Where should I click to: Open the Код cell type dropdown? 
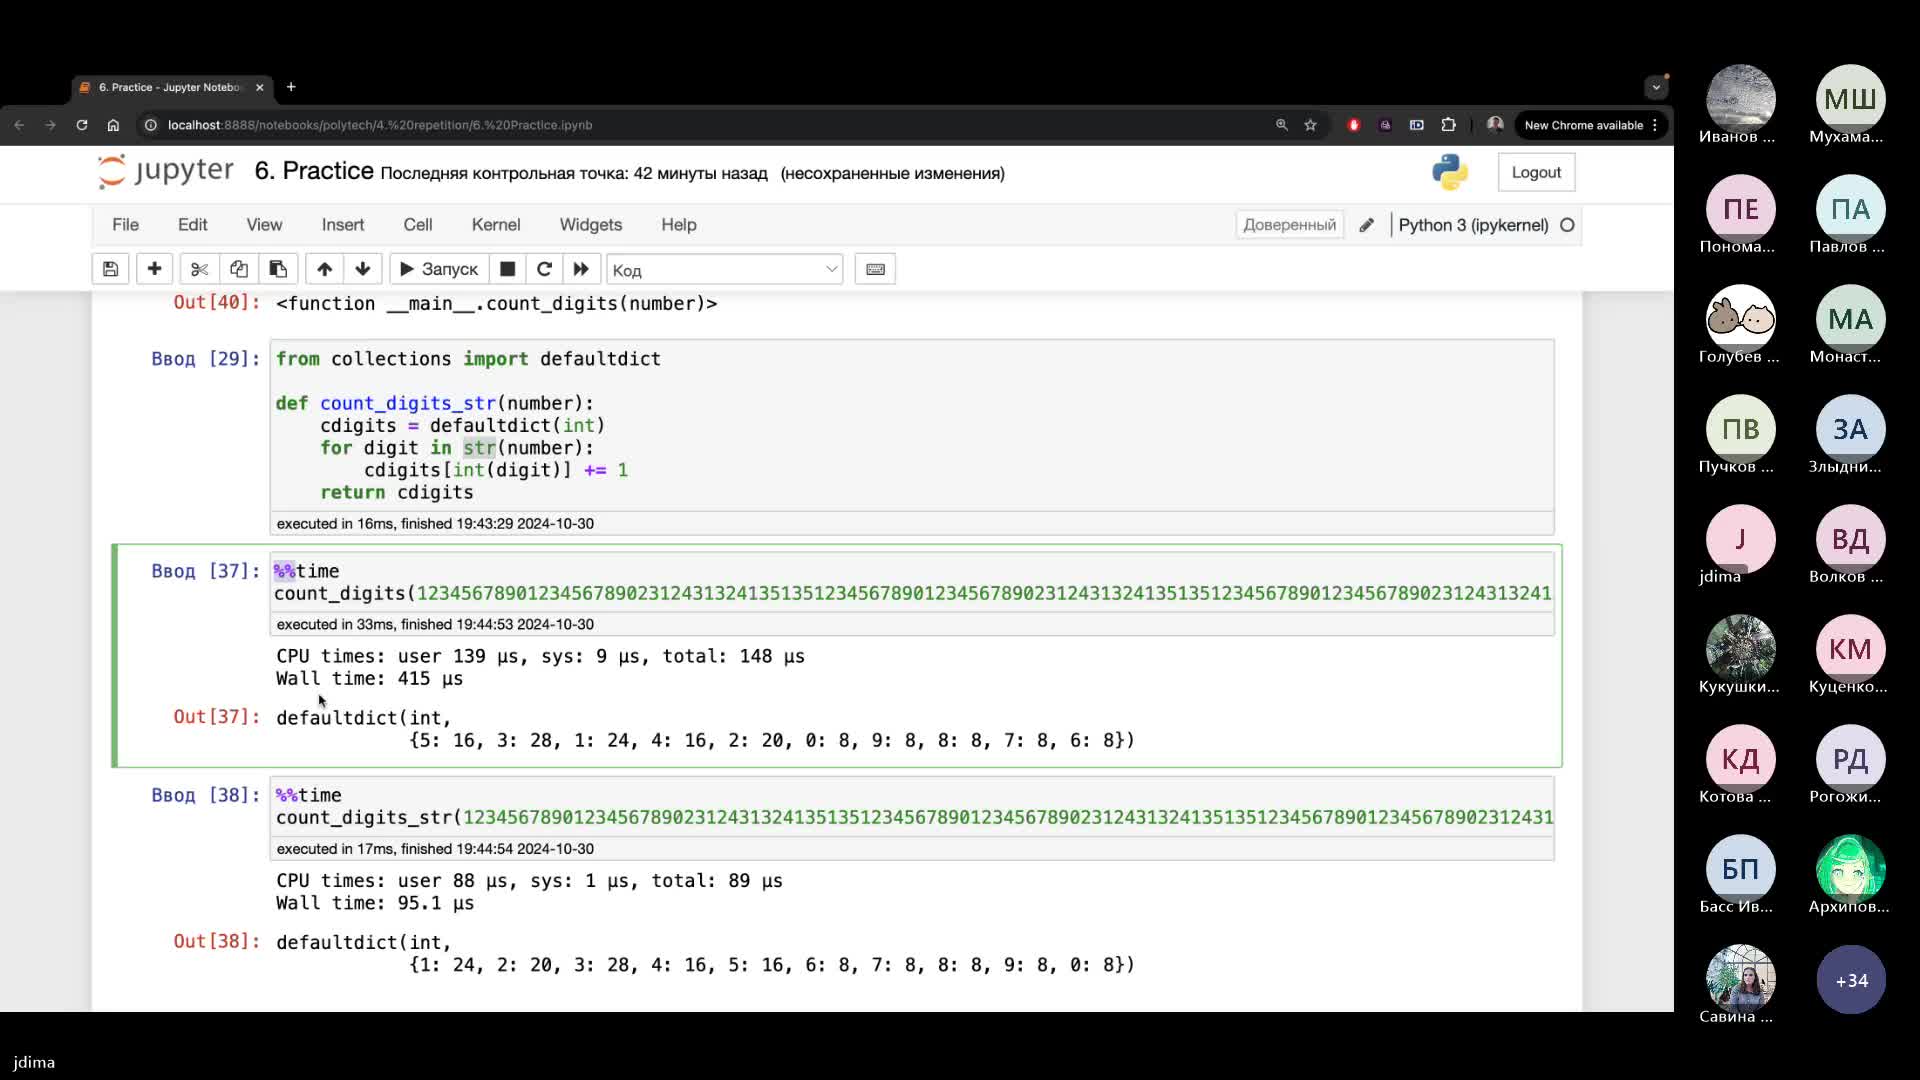coord(725,270)
